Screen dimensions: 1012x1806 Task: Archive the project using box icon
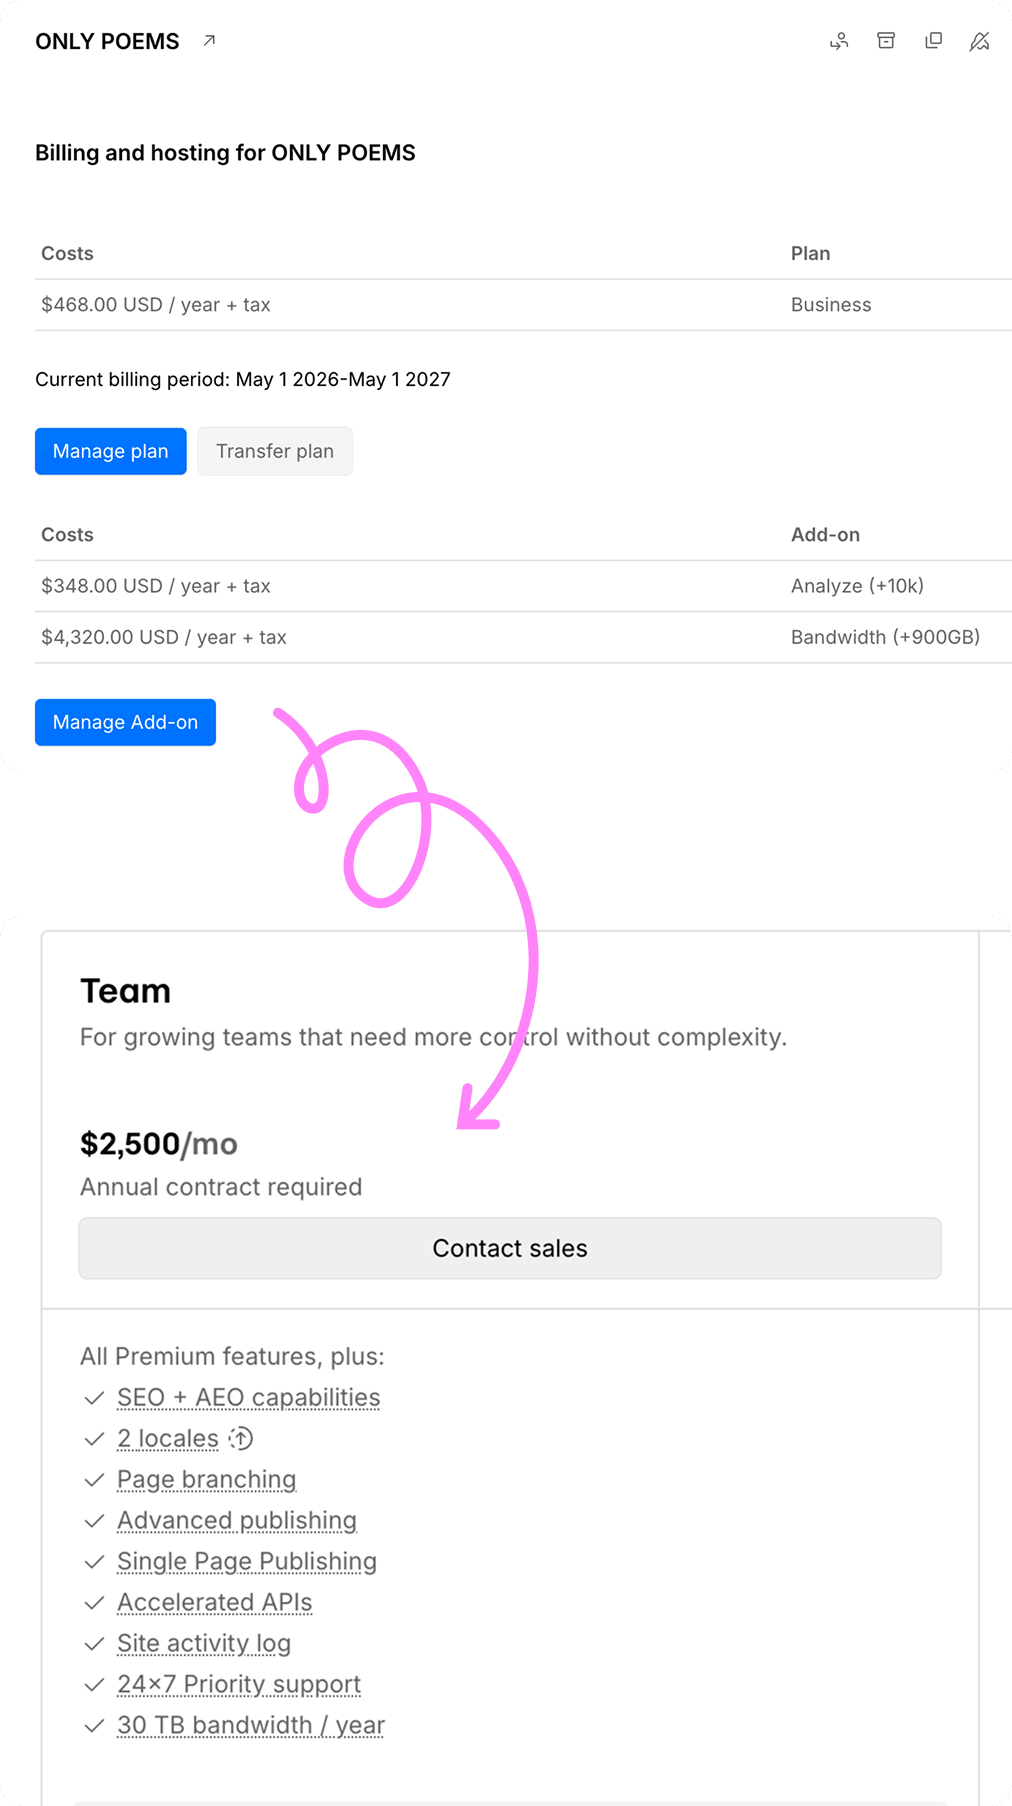tap(886, 41)
